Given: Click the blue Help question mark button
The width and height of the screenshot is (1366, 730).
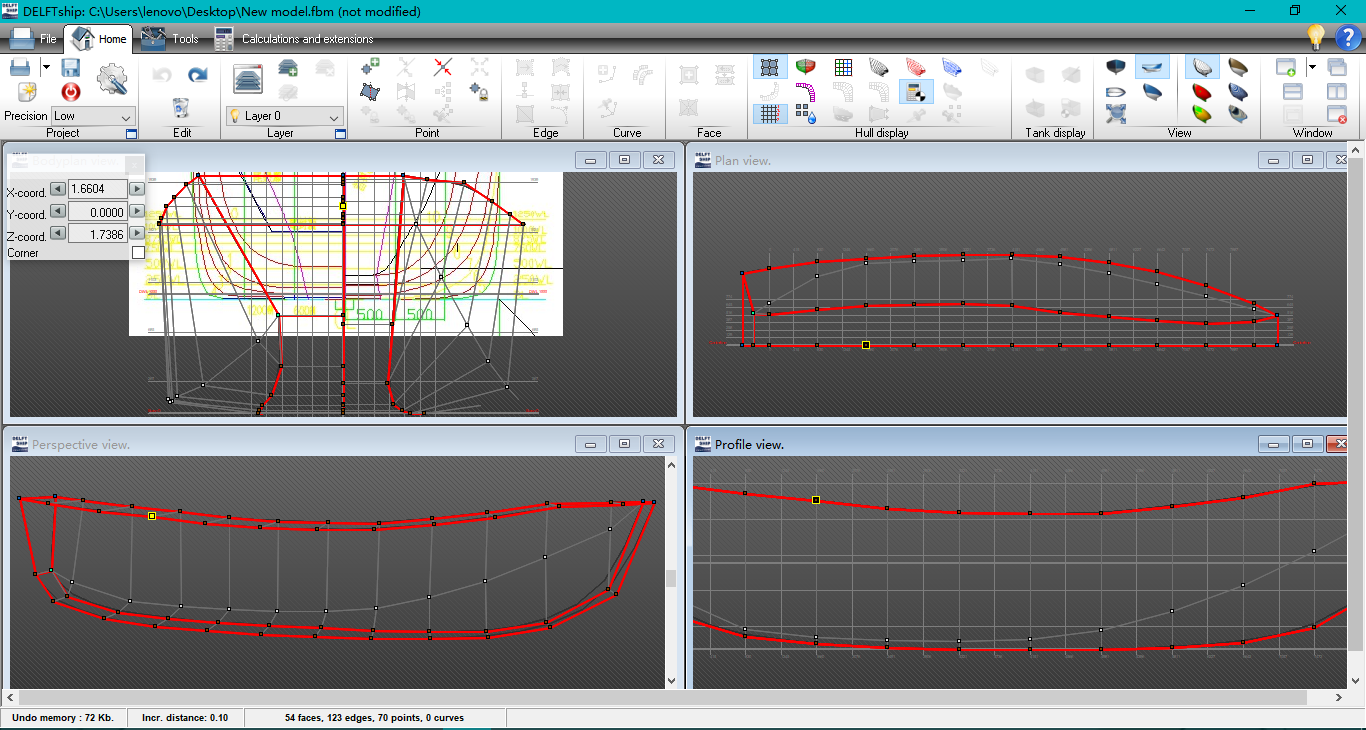Looking at the screenshot, I should 1347,38.
